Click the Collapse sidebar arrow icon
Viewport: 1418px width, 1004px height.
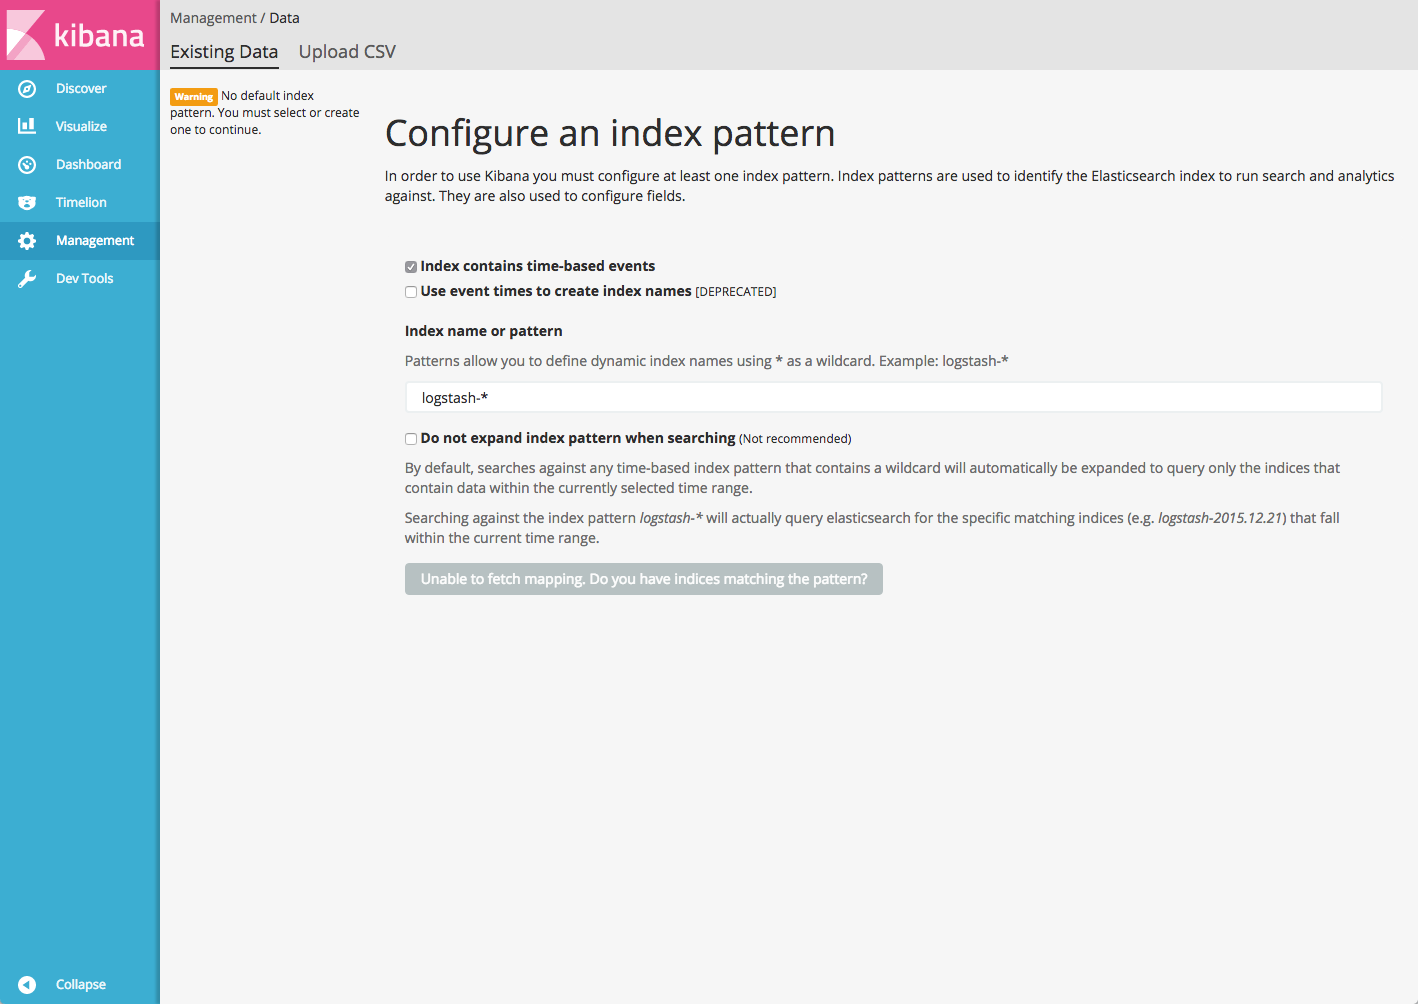click(x=27, y=985)
